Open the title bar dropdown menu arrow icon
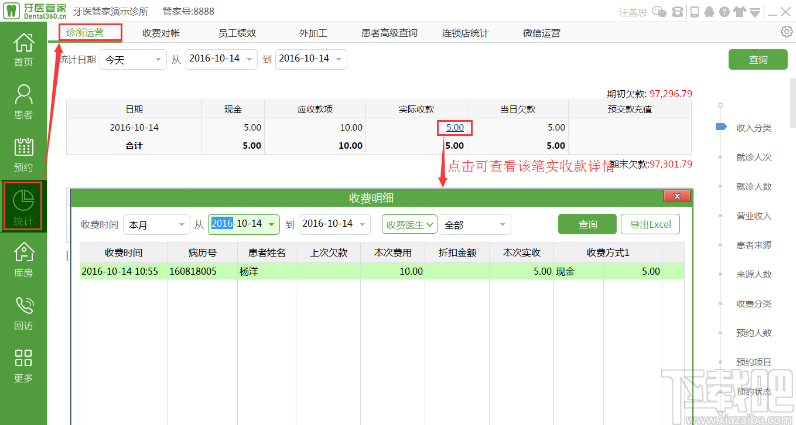The width and height of the screenshot is (796, 425). [x=755, y=12]
